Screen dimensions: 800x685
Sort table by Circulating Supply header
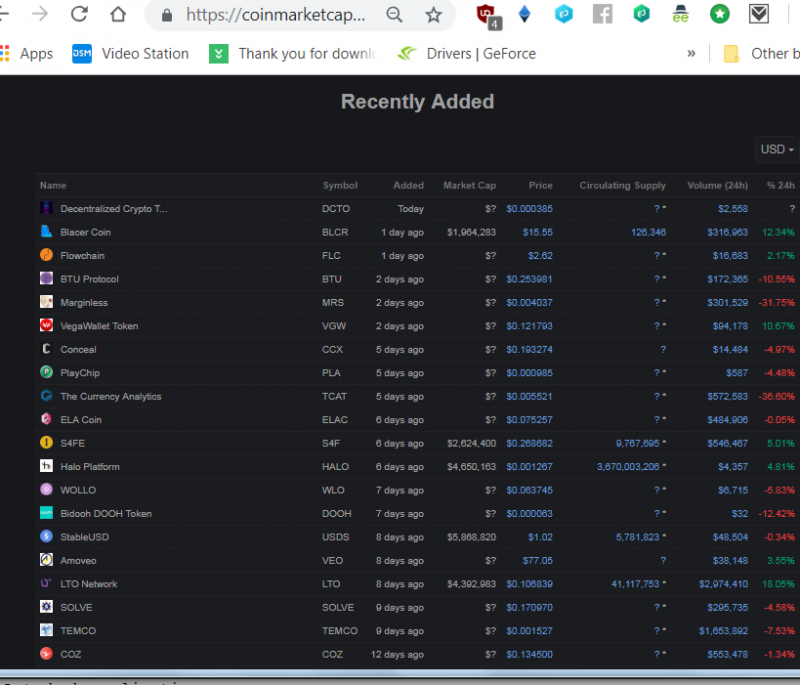pyautogui.click(x=622, y=186)
